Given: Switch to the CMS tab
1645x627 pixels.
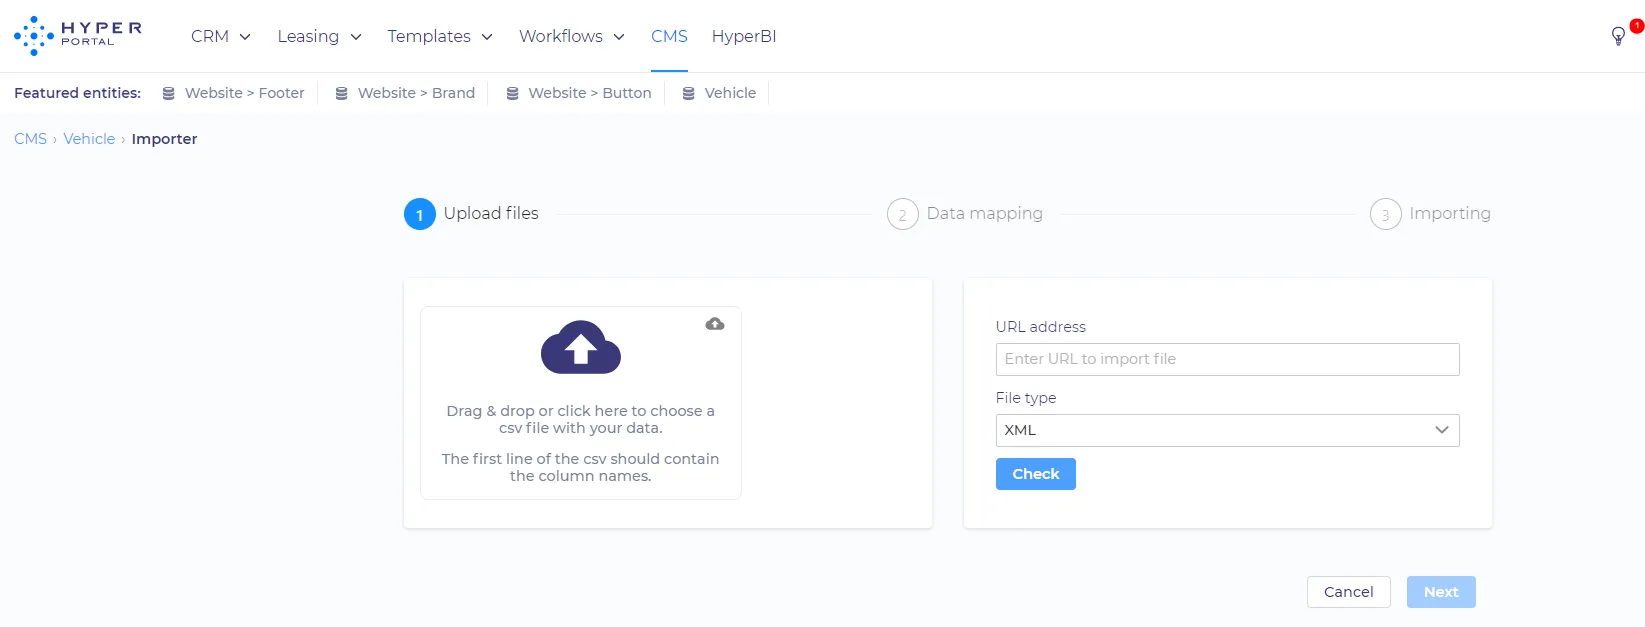Looking at the screenshot, I should 669,36.
